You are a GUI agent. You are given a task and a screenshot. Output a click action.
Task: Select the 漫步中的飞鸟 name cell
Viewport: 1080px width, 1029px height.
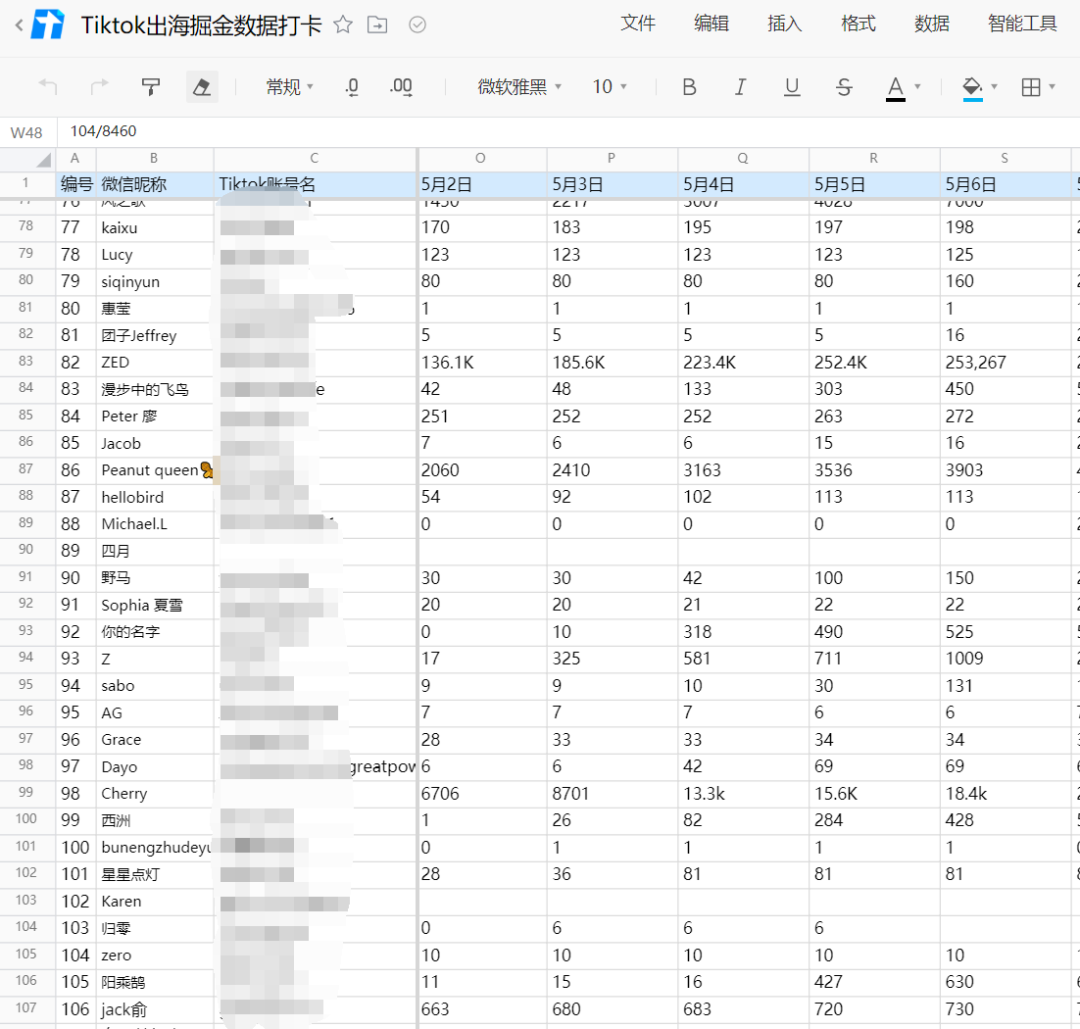[154, 390]
